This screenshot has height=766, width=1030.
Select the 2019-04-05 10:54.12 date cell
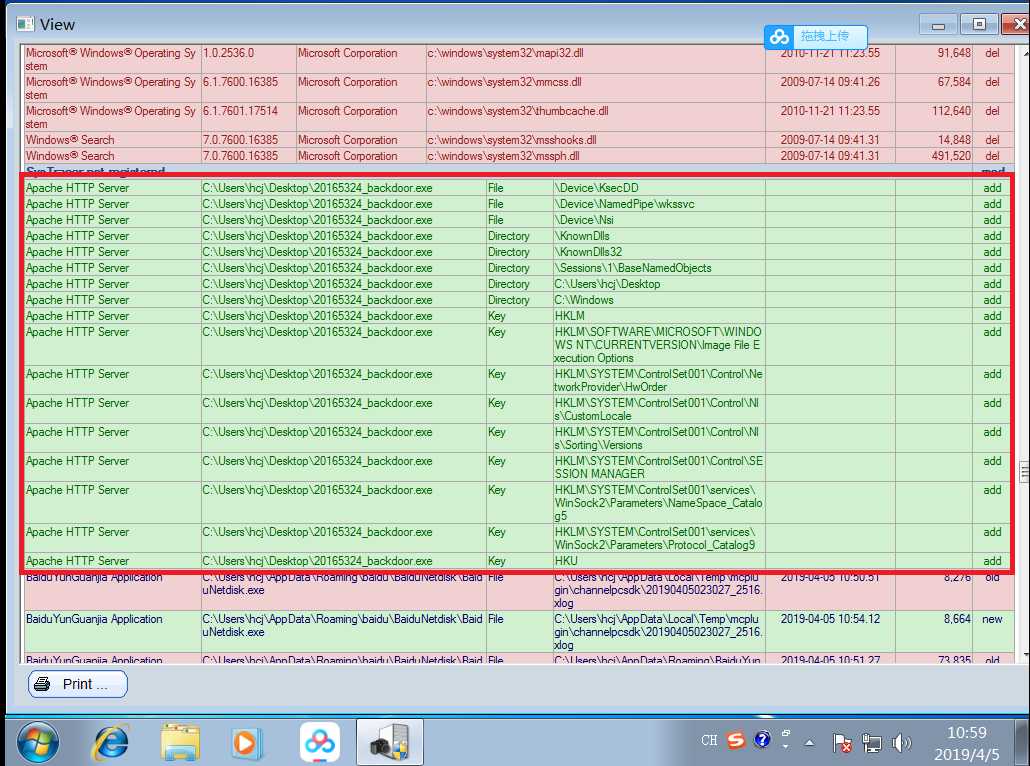tap(830, 631)
